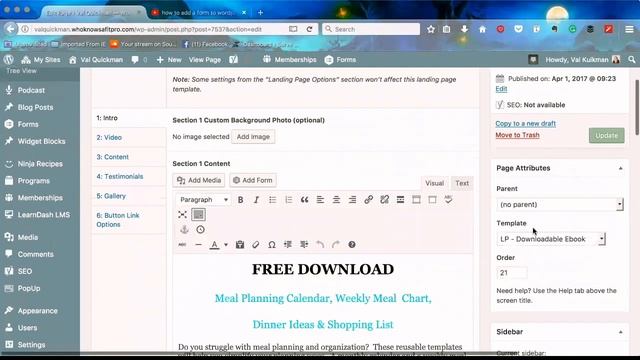Click Add Form button
640x360 pixels.
coord(253,180)
